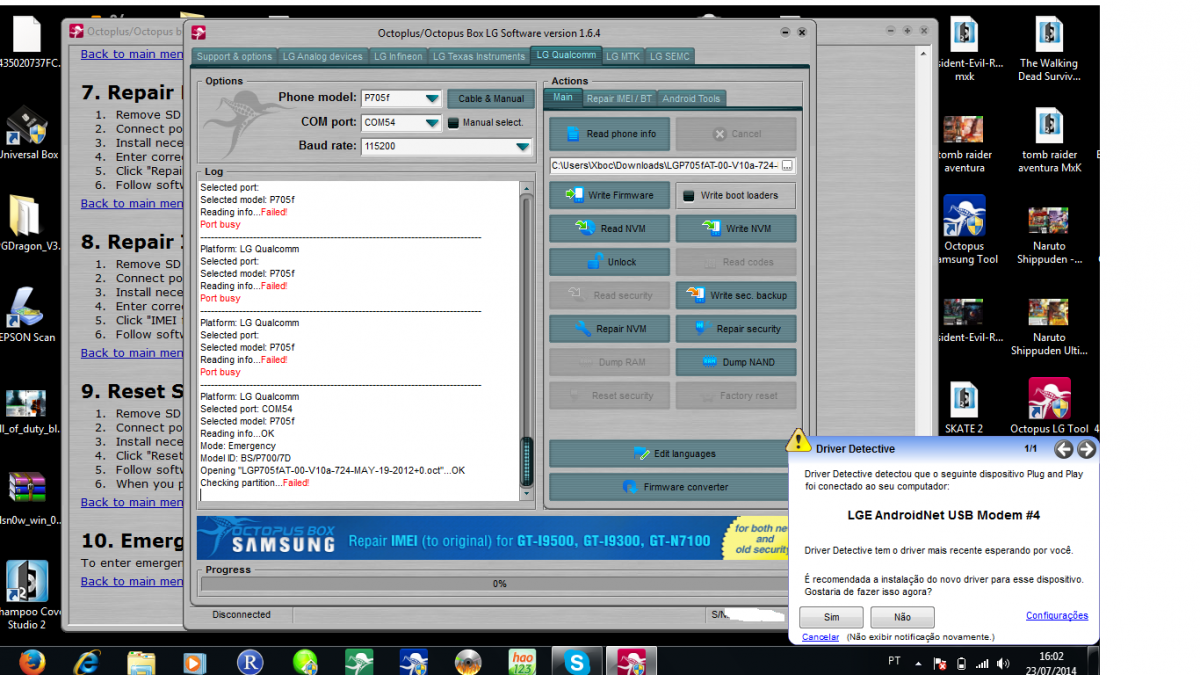Click the Progress bar at 0%

498,584
